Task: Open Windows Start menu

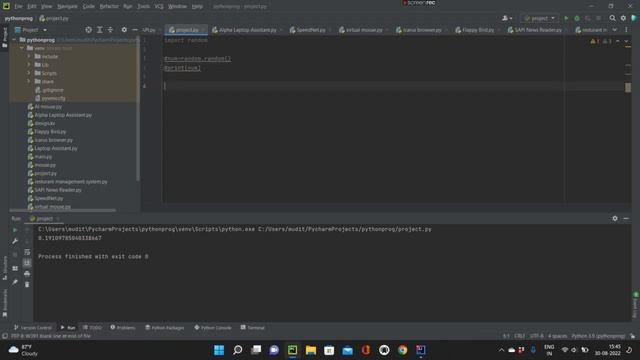Action: coord(219,350)
